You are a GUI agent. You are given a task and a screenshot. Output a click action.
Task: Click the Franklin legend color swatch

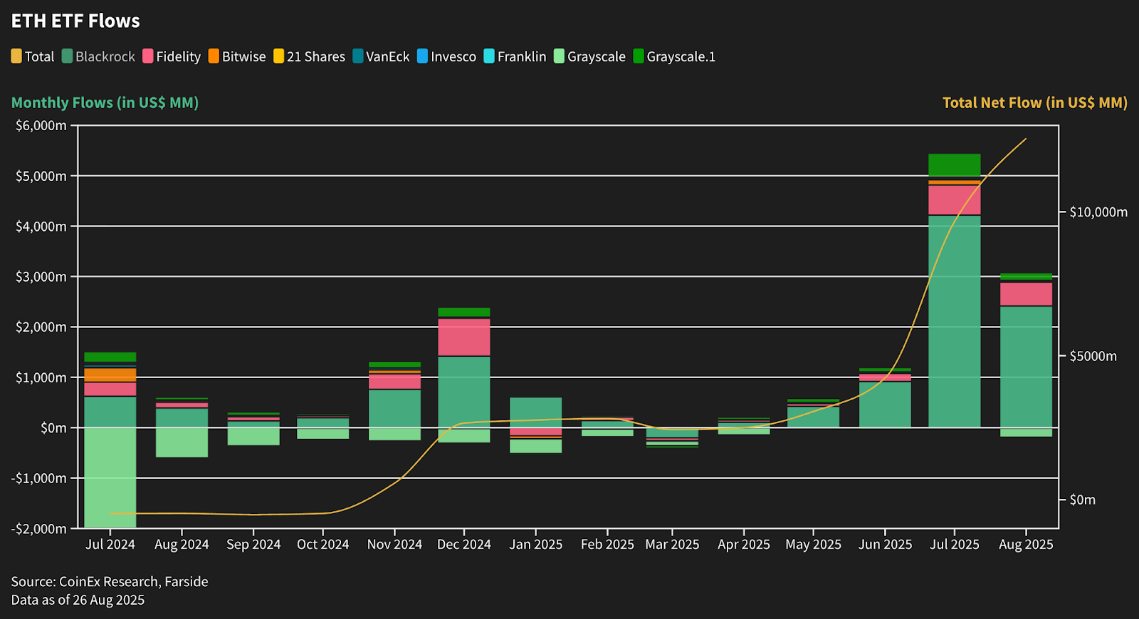tap(489, 57)
